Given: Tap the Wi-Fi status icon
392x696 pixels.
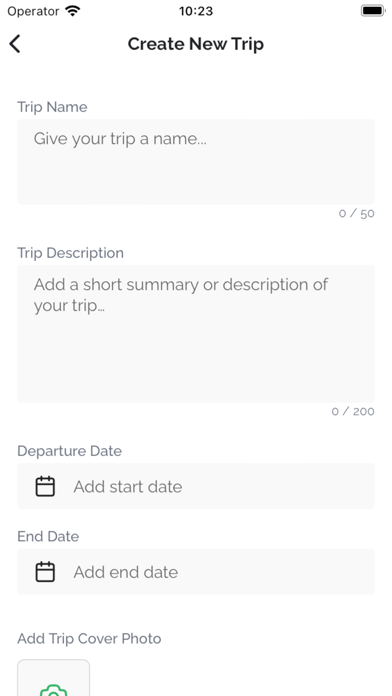Looking at the screenshot, I should 72,11.
